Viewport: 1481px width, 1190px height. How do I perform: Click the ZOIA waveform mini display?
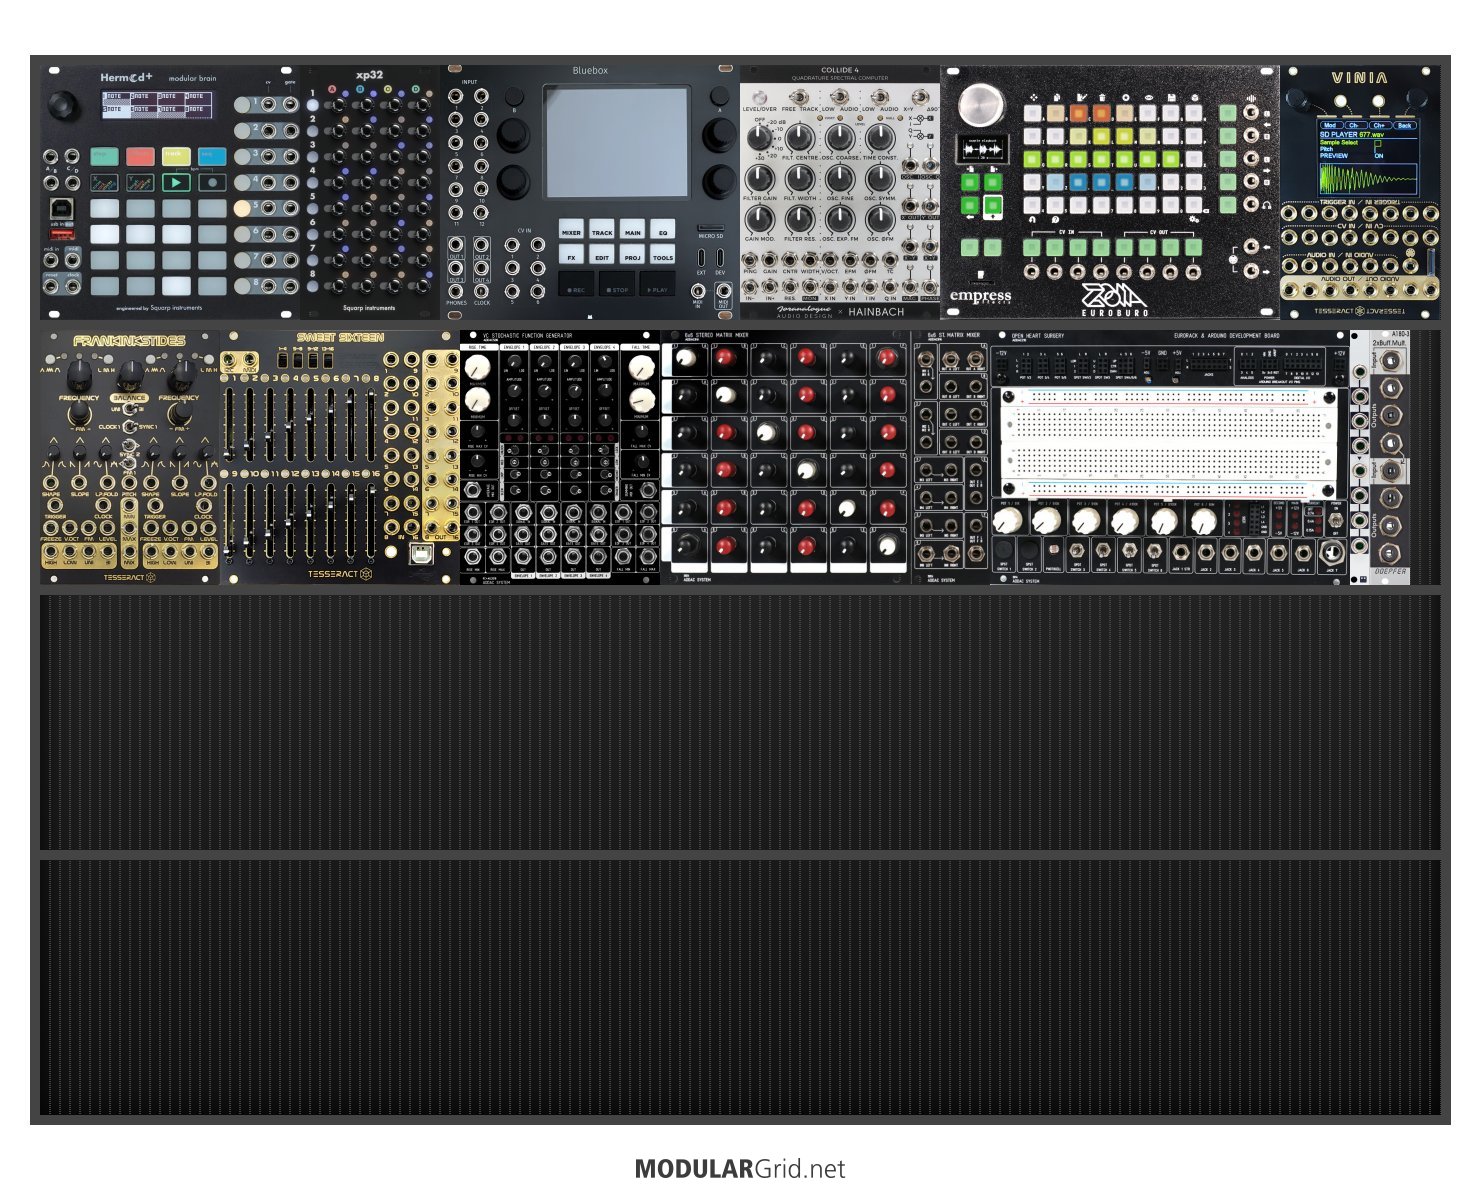(x=981, y=148)
